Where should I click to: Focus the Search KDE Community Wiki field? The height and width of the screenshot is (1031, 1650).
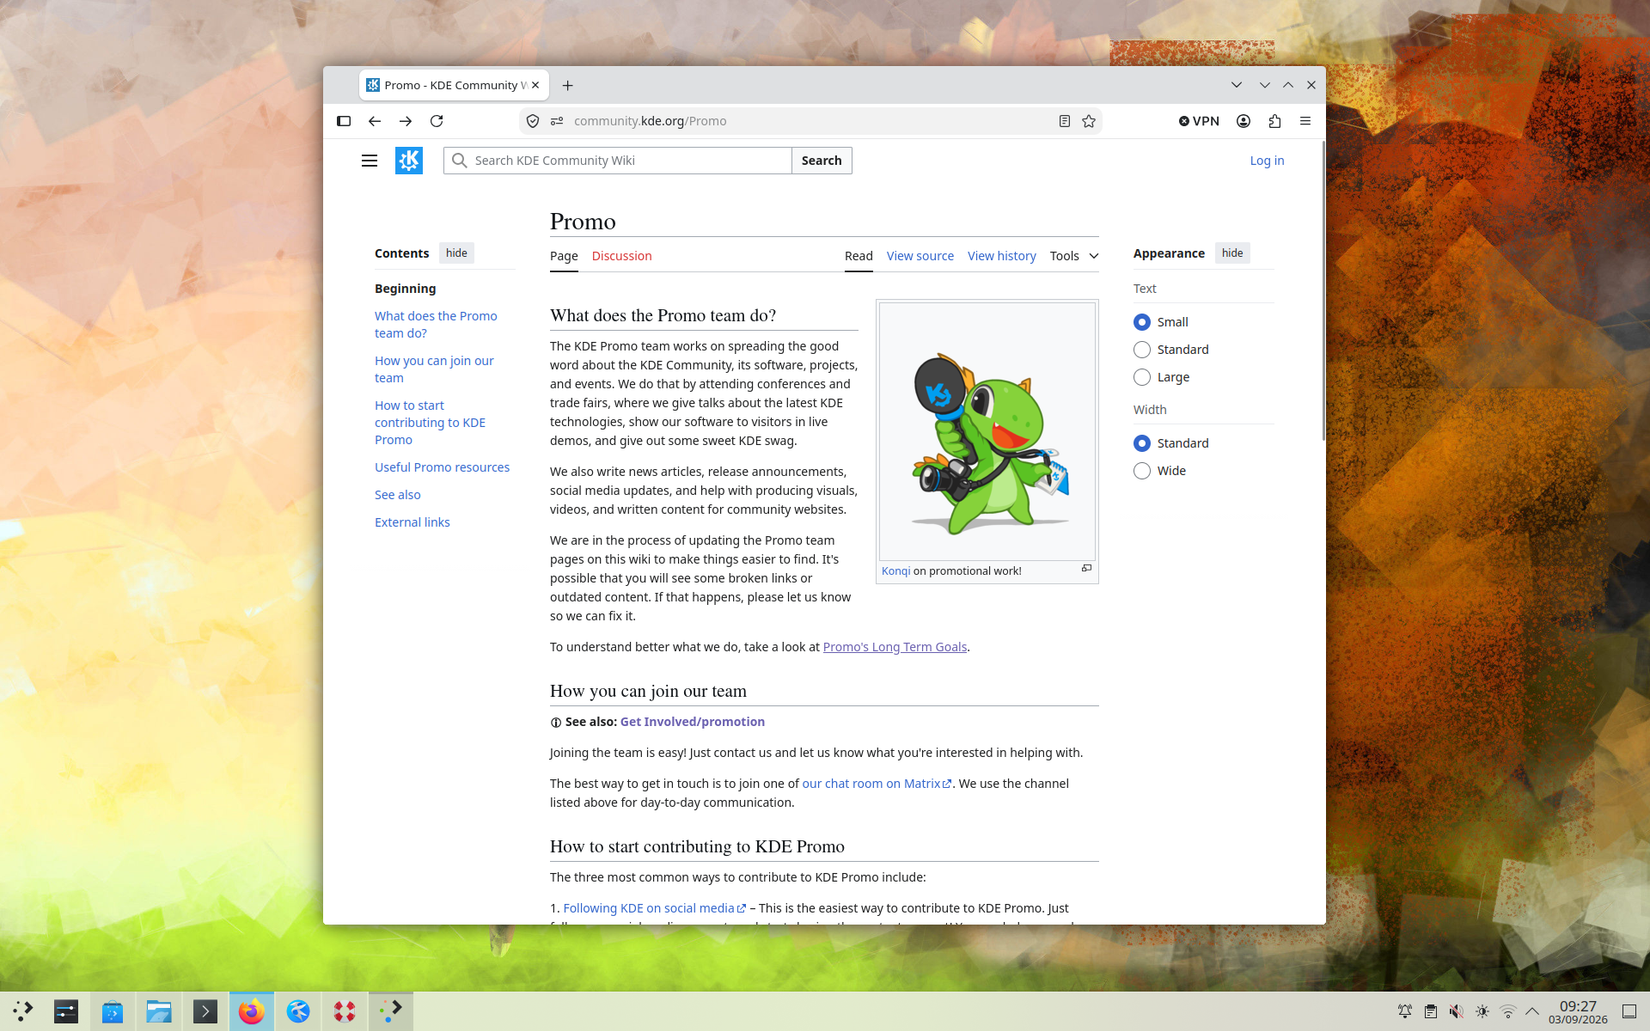coord(617,160)
